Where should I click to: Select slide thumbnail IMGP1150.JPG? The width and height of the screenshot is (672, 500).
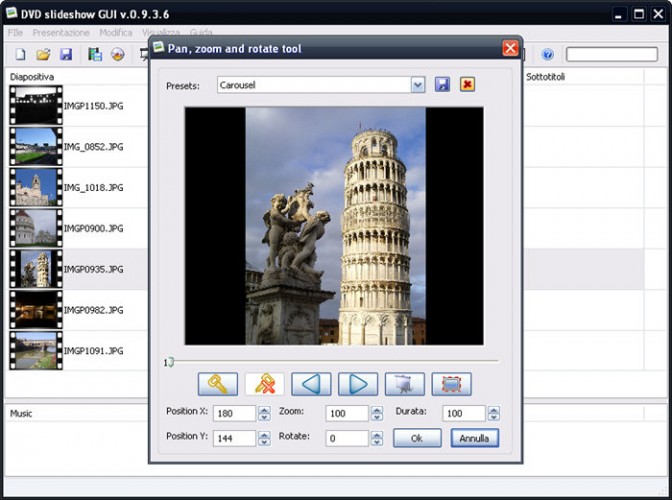[x=36, y=105]
